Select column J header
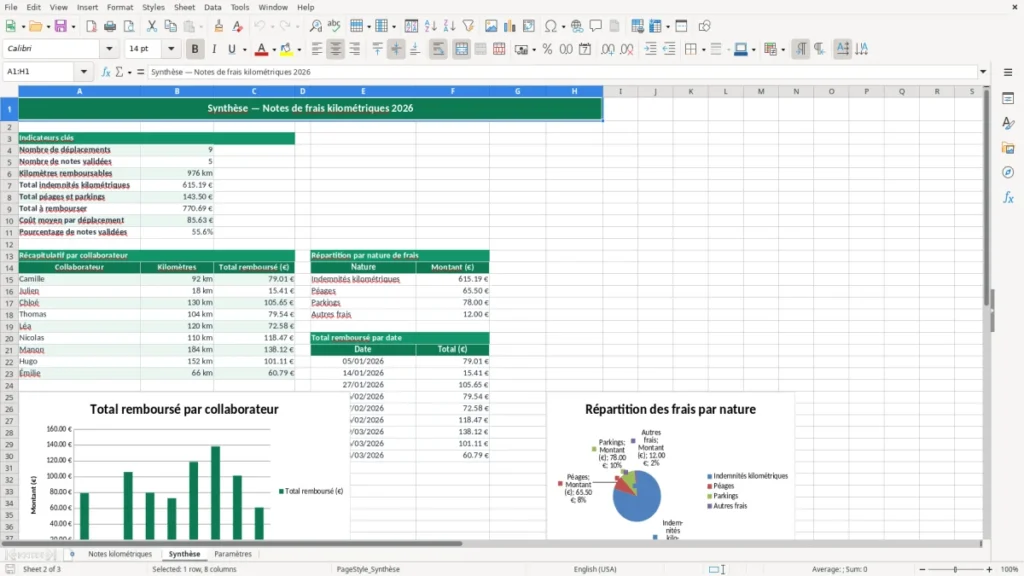This screenshot has height=576, width=1024. pyautogui.click(x=655, y=91)
